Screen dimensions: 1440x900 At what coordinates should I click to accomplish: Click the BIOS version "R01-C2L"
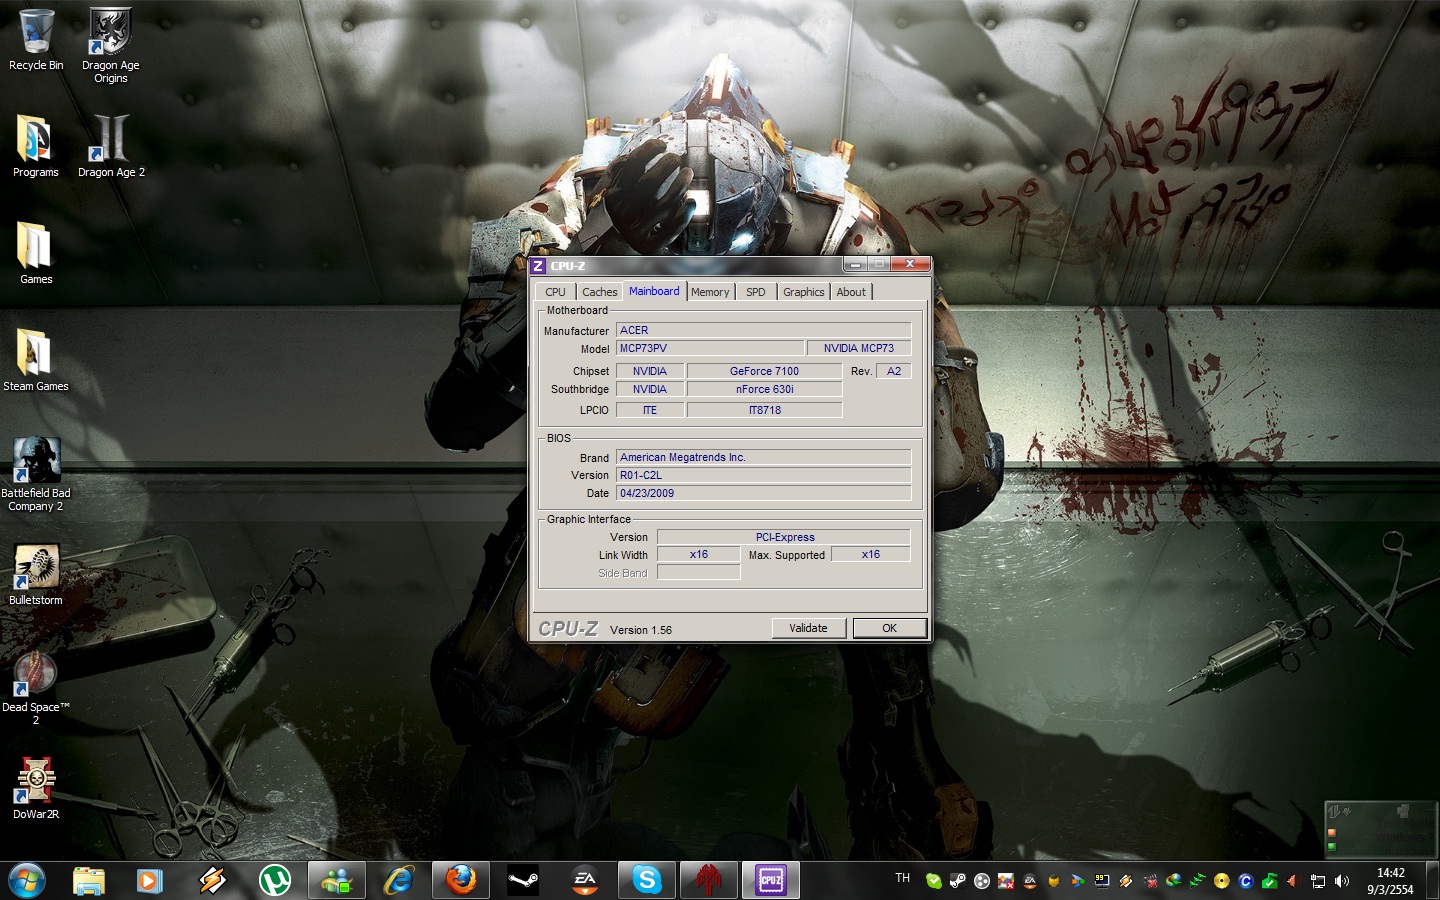pyautogui.click(x=764, y=475)
